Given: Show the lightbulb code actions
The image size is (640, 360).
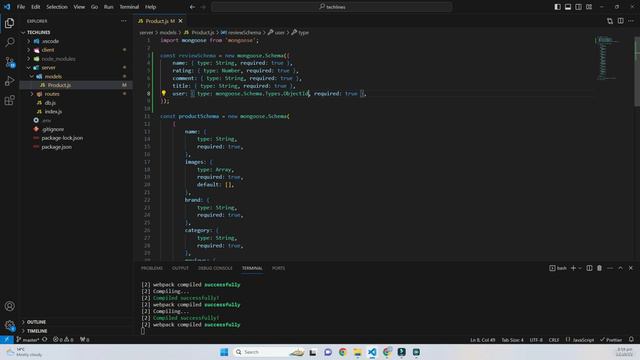Looking at the screenshot, I should [164, 93].
